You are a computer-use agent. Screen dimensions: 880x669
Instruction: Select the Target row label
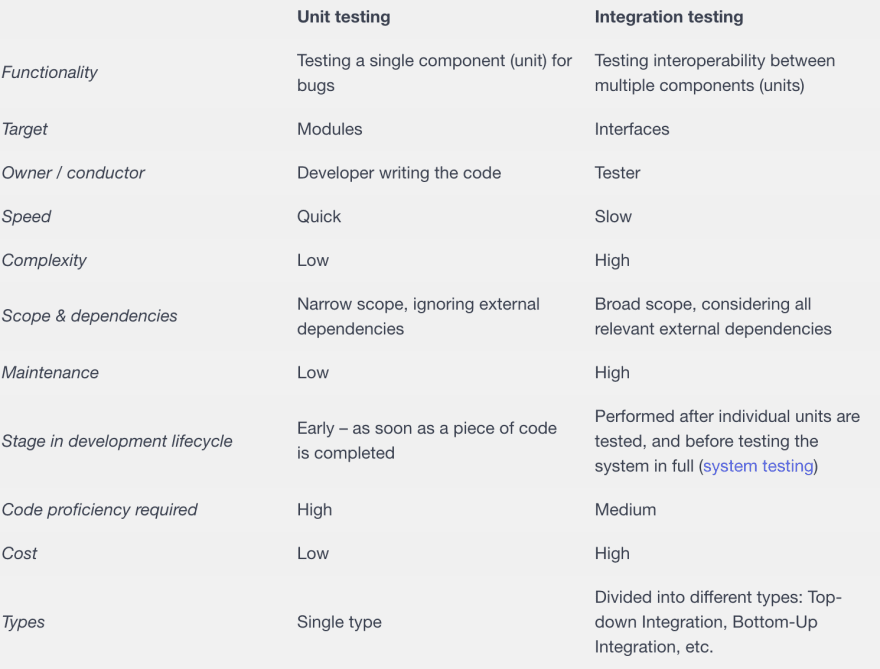pyautogui.click(x=25, y=129)
